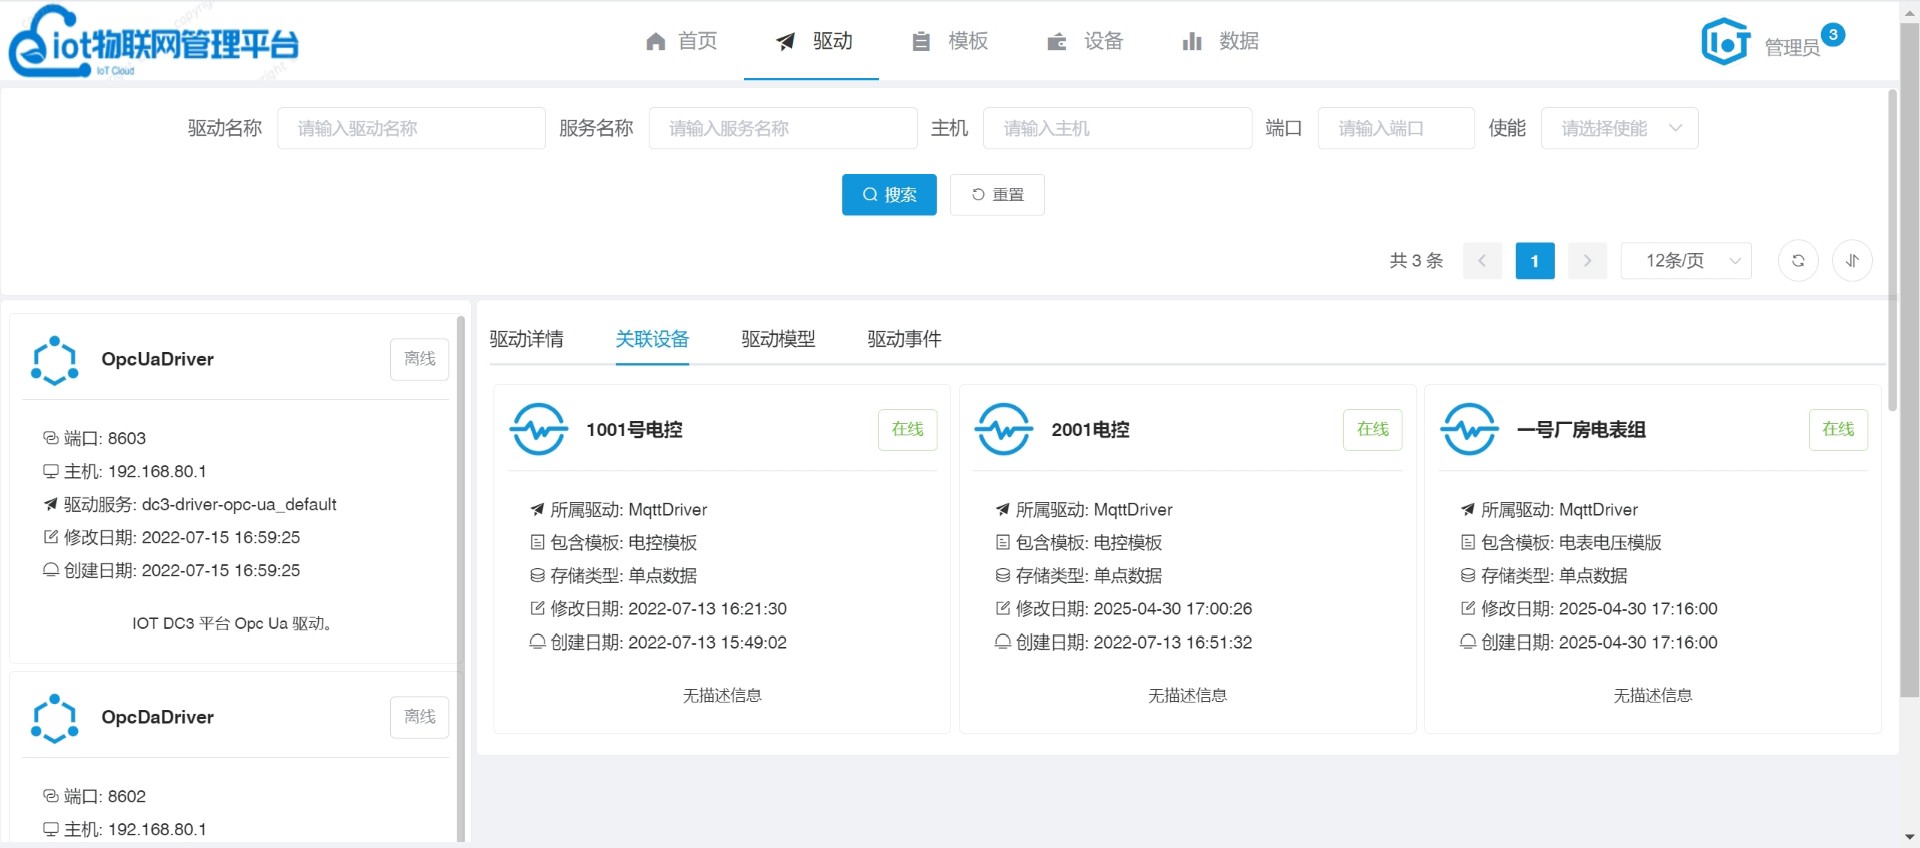Click the 搜索 search button
The height and width of the screenshot is (848, 1920).
889,195
